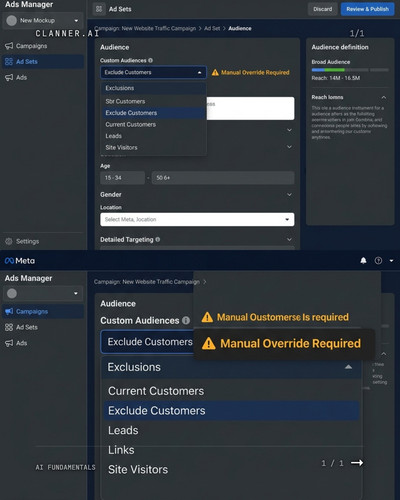Click info icon next to small Custom Audiences label
The height and width of the screenshot is (500, 400).
(x=150, y=60)
